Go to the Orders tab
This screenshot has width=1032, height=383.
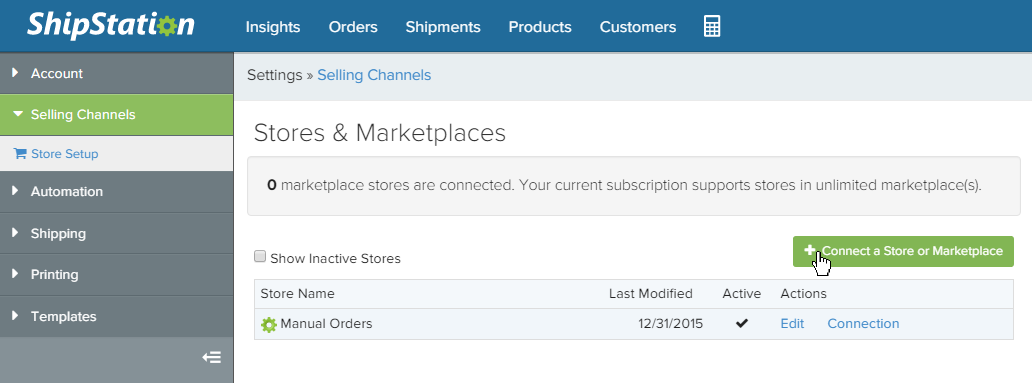point(353,27)
